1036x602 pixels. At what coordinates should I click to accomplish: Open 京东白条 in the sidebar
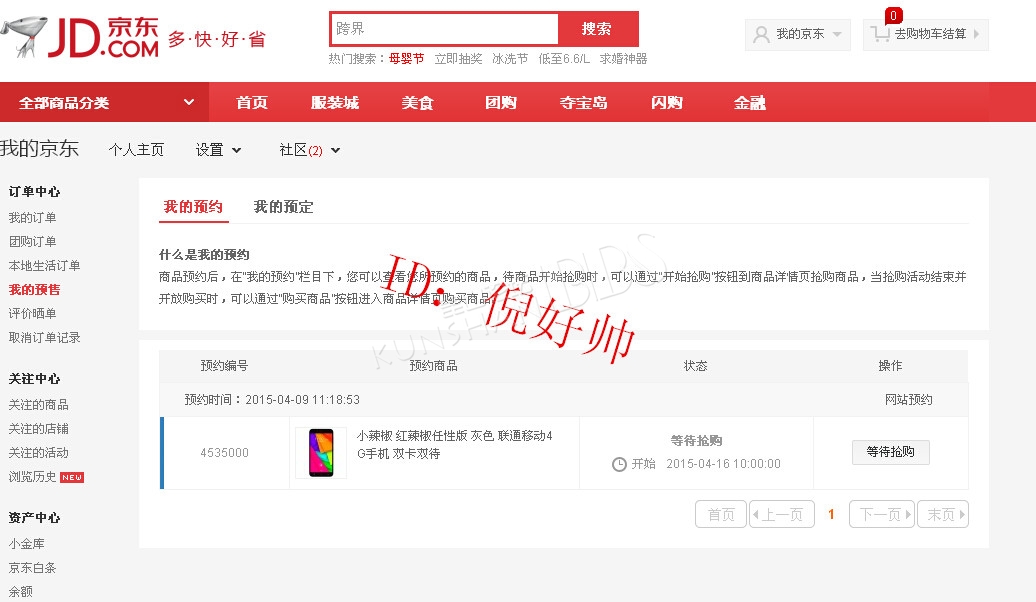click(x=32, y=568)
